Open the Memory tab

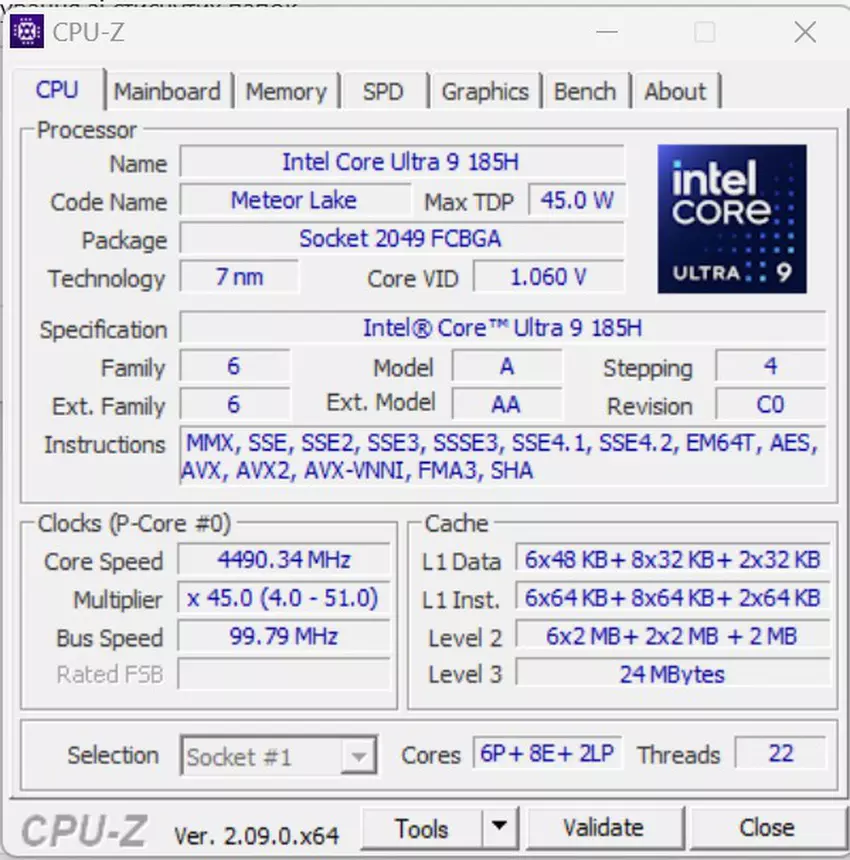point(286,92)
